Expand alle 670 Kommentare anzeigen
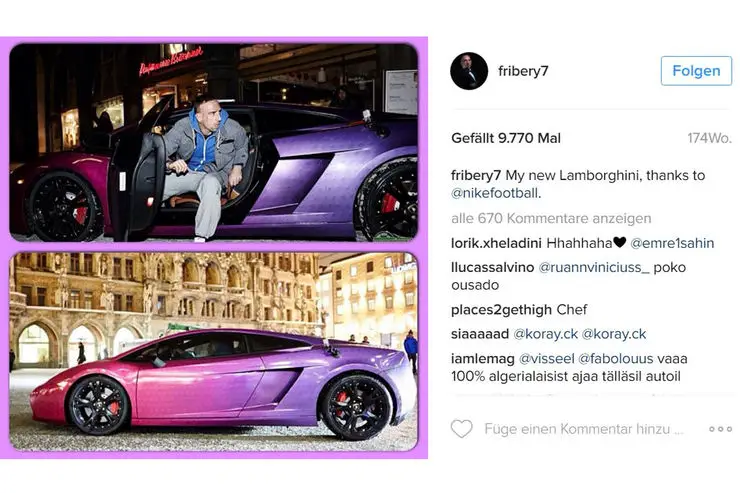This screenshot has height=493, width=740. point(551,218)
